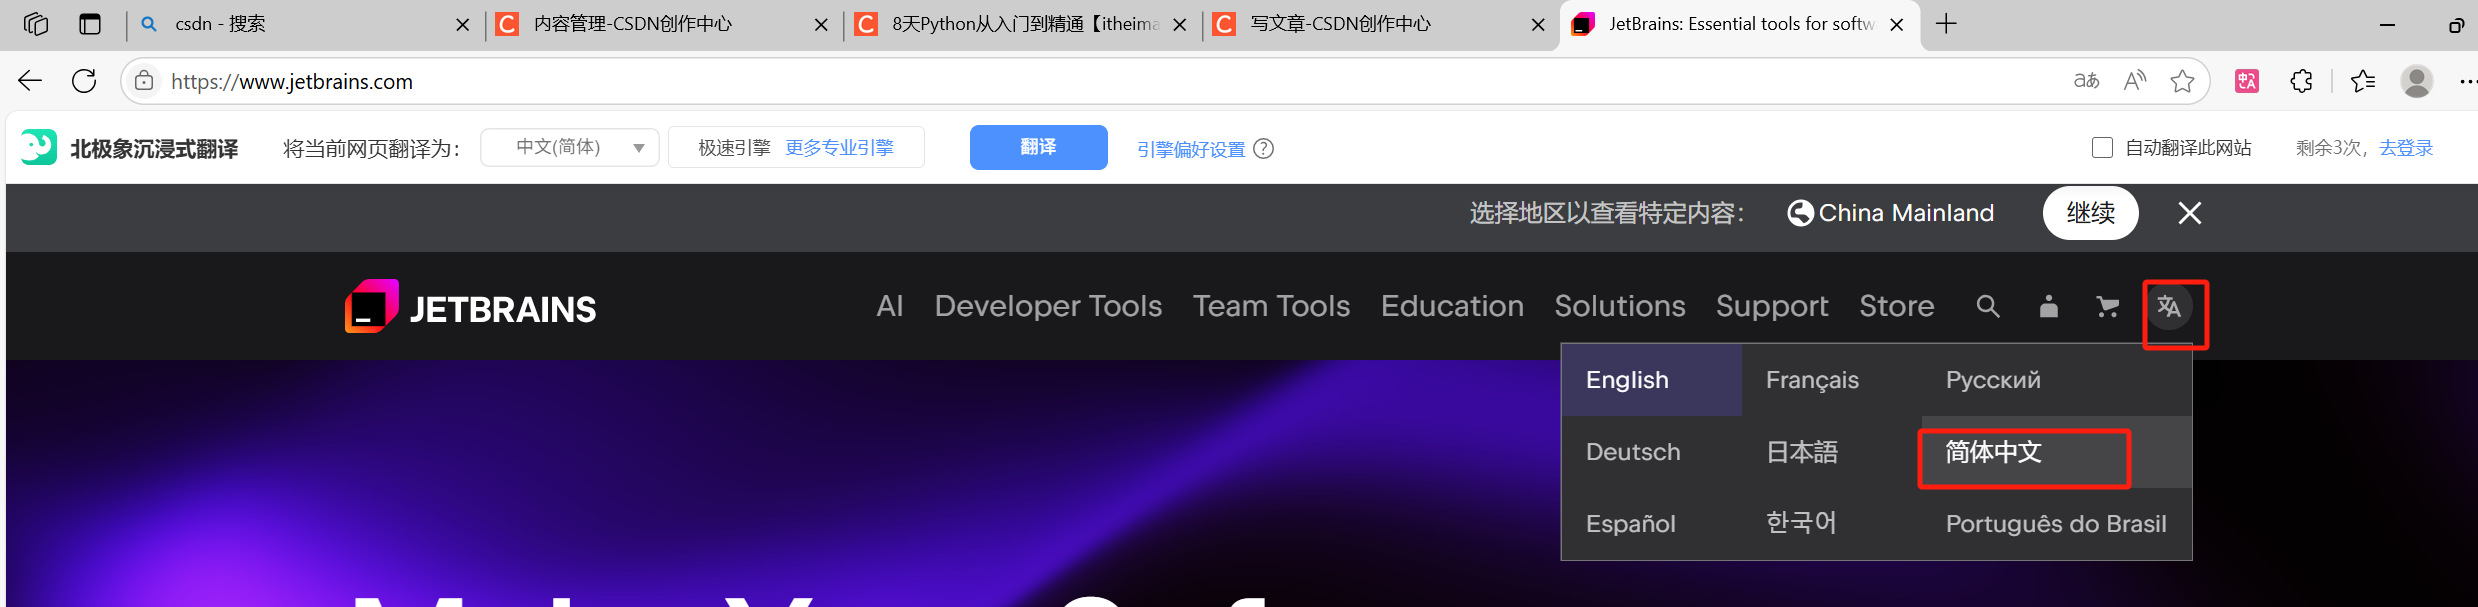Close the csdn search tab

pos(462,25)
